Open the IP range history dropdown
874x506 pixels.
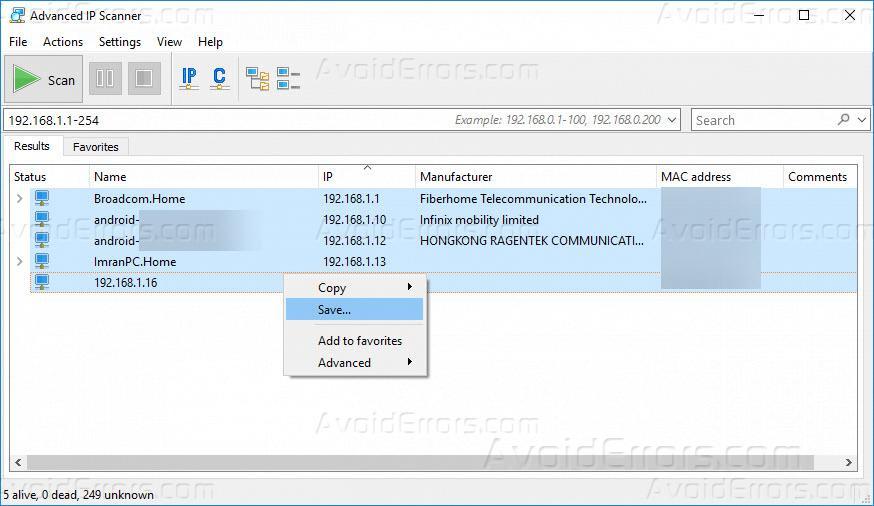pos(672,120)
